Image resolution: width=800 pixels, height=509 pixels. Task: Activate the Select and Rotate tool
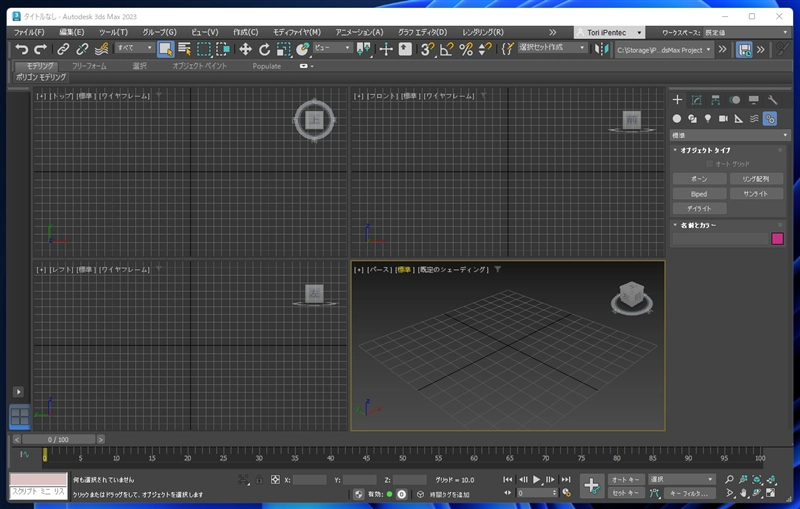click(x=264, y=49)
